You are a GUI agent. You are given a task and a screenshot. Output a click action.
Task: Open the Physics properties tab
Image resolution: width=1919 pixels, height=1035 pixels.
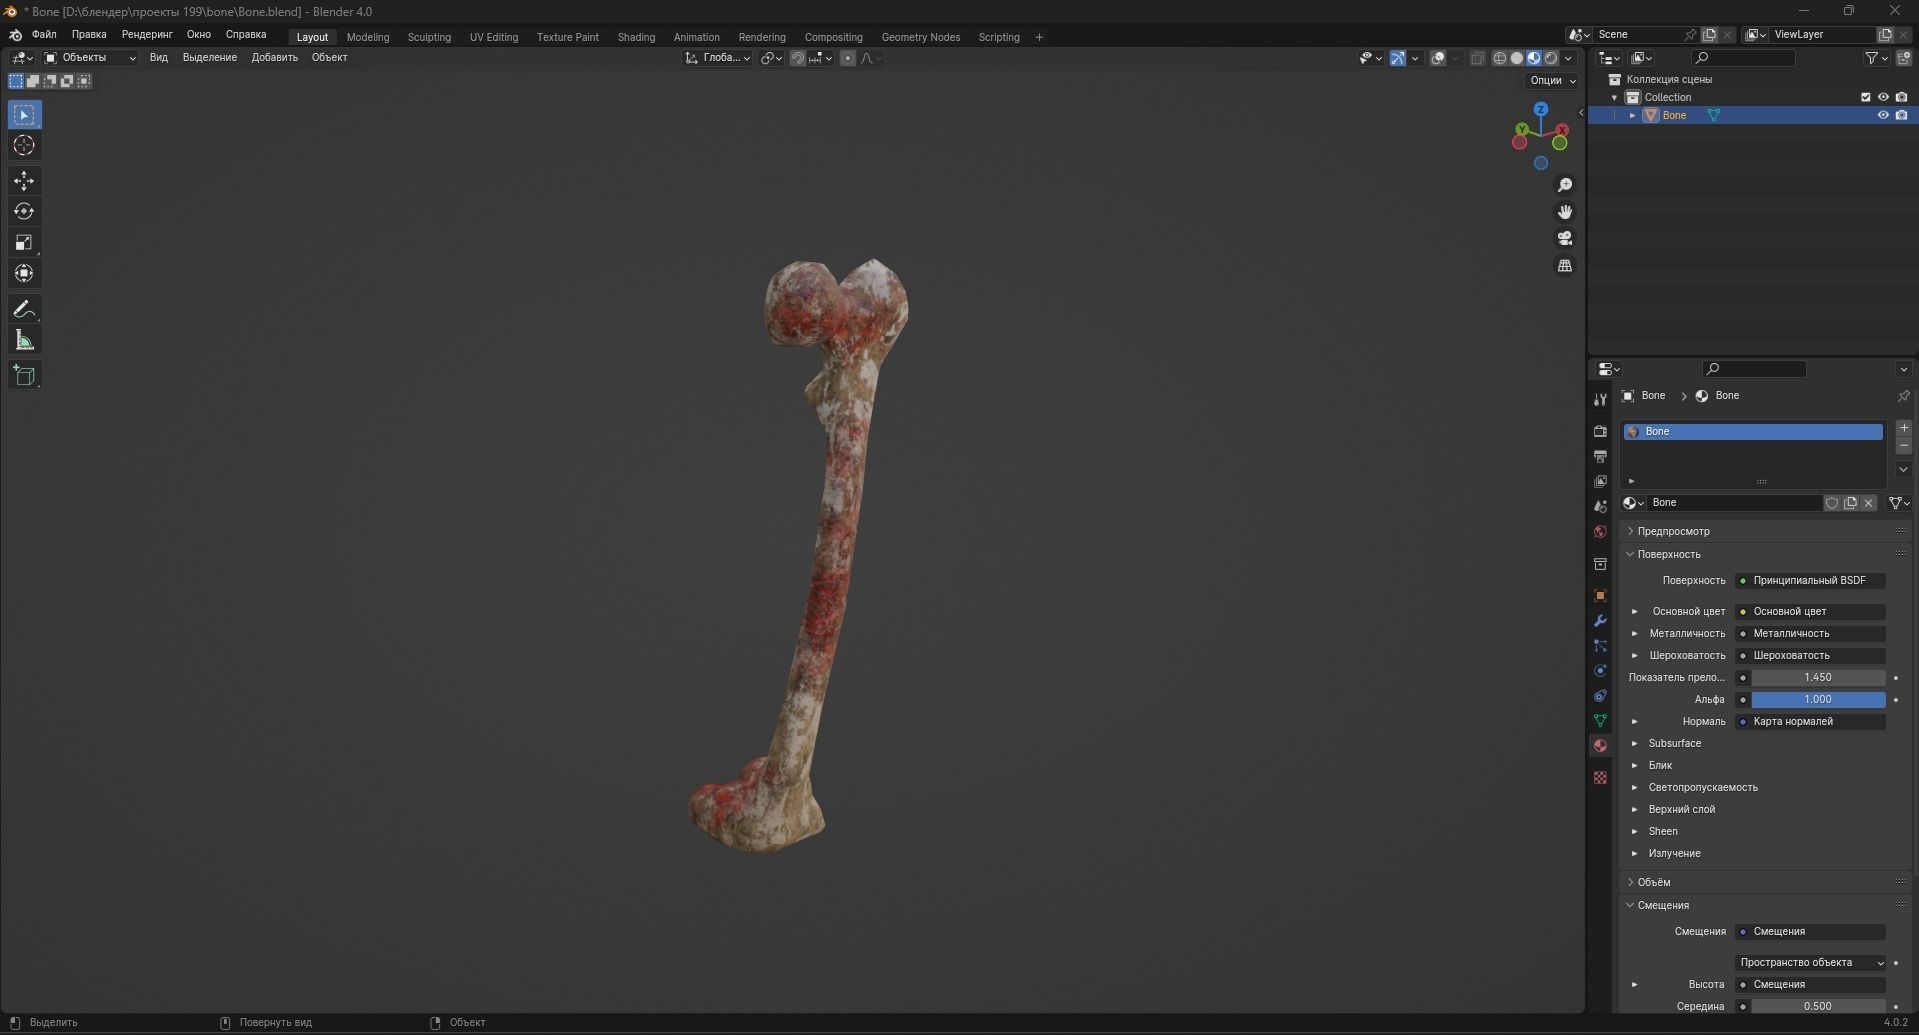(1600, 671)
